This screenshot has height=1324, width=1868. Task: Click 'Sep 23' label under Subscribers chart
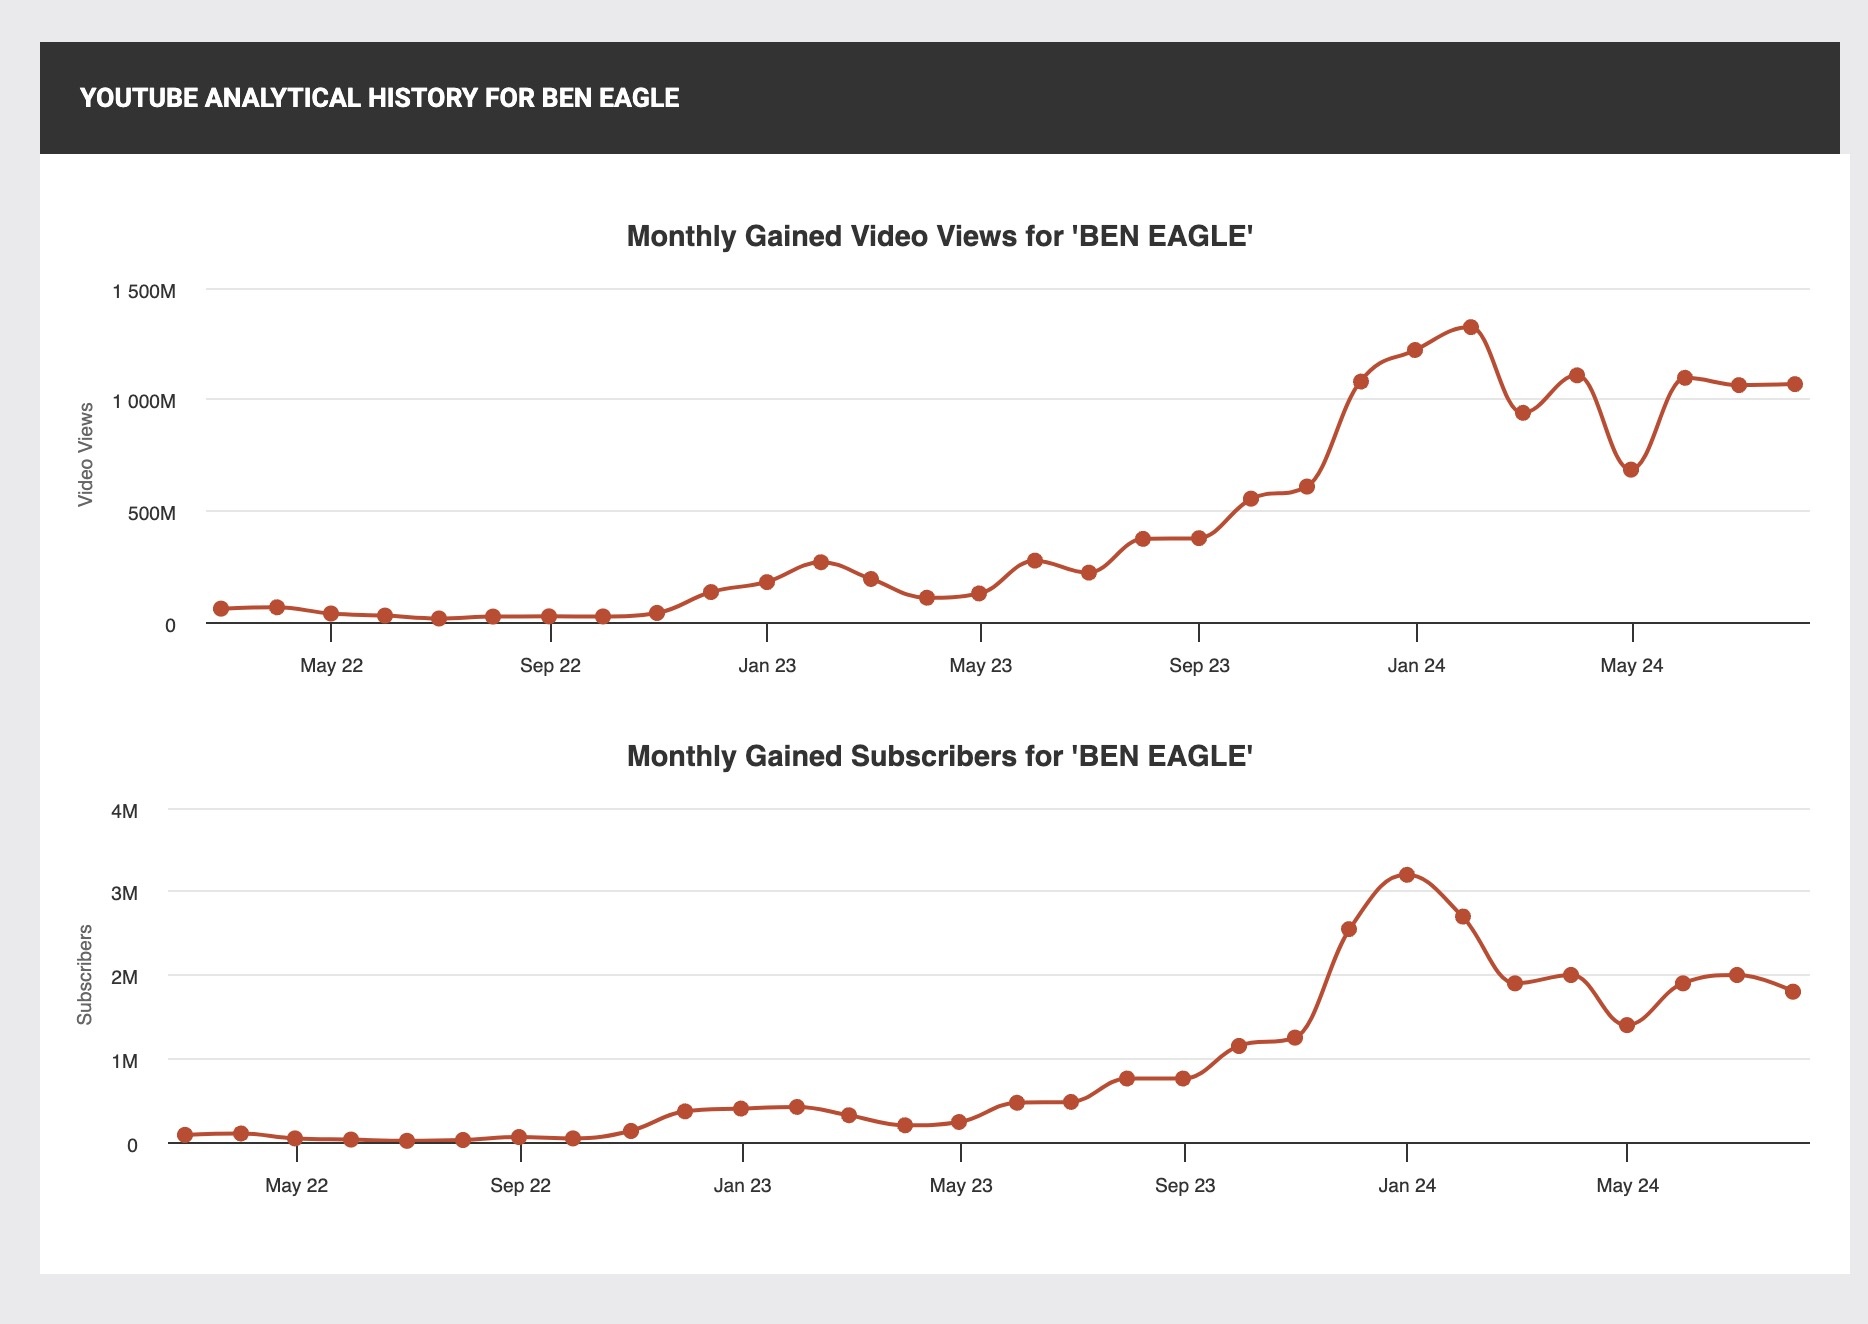[1185, 1186]
